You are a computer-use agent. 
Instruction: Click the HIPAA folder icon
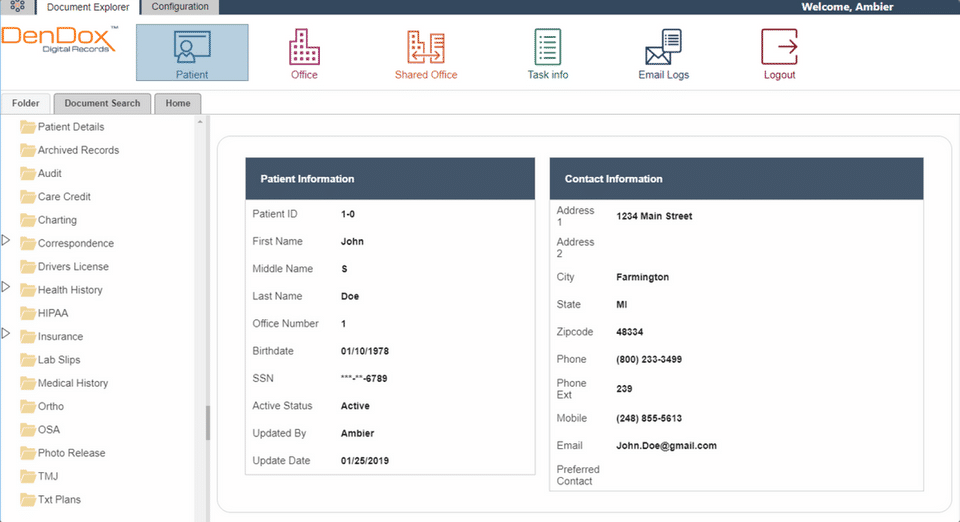(28, 313)
